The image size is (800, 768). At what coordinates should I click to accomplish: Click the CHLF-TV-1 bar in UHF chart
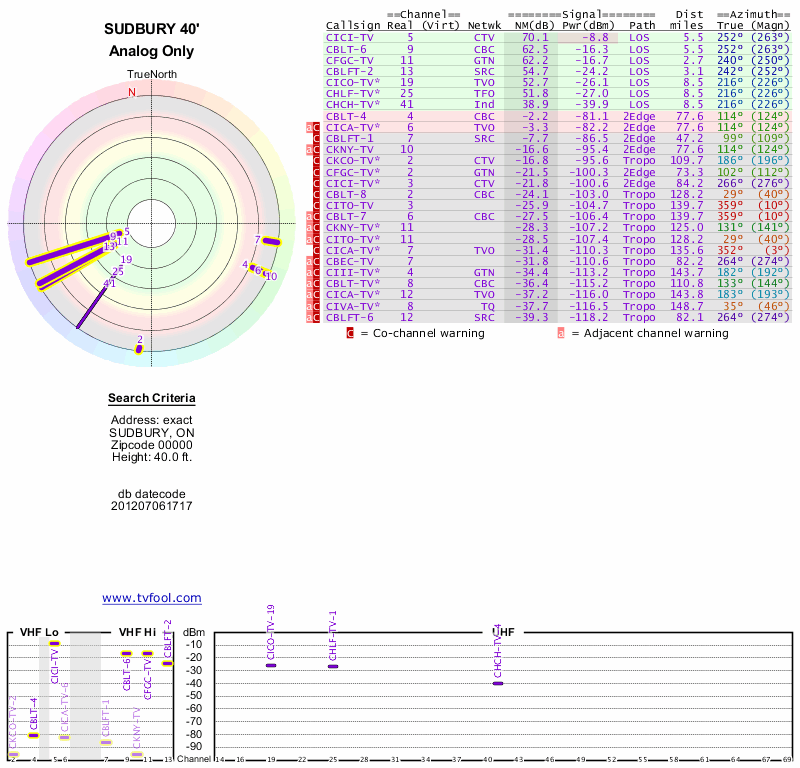333,666
